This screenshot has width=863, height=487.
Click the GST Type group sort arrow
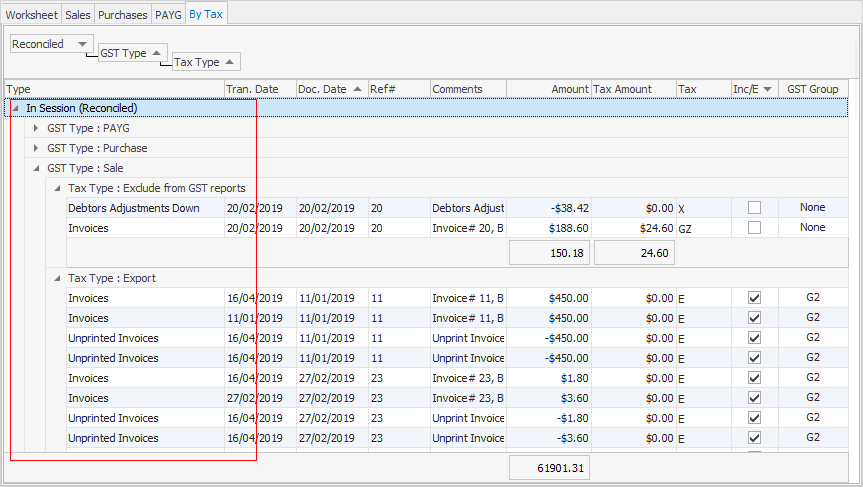157,53
